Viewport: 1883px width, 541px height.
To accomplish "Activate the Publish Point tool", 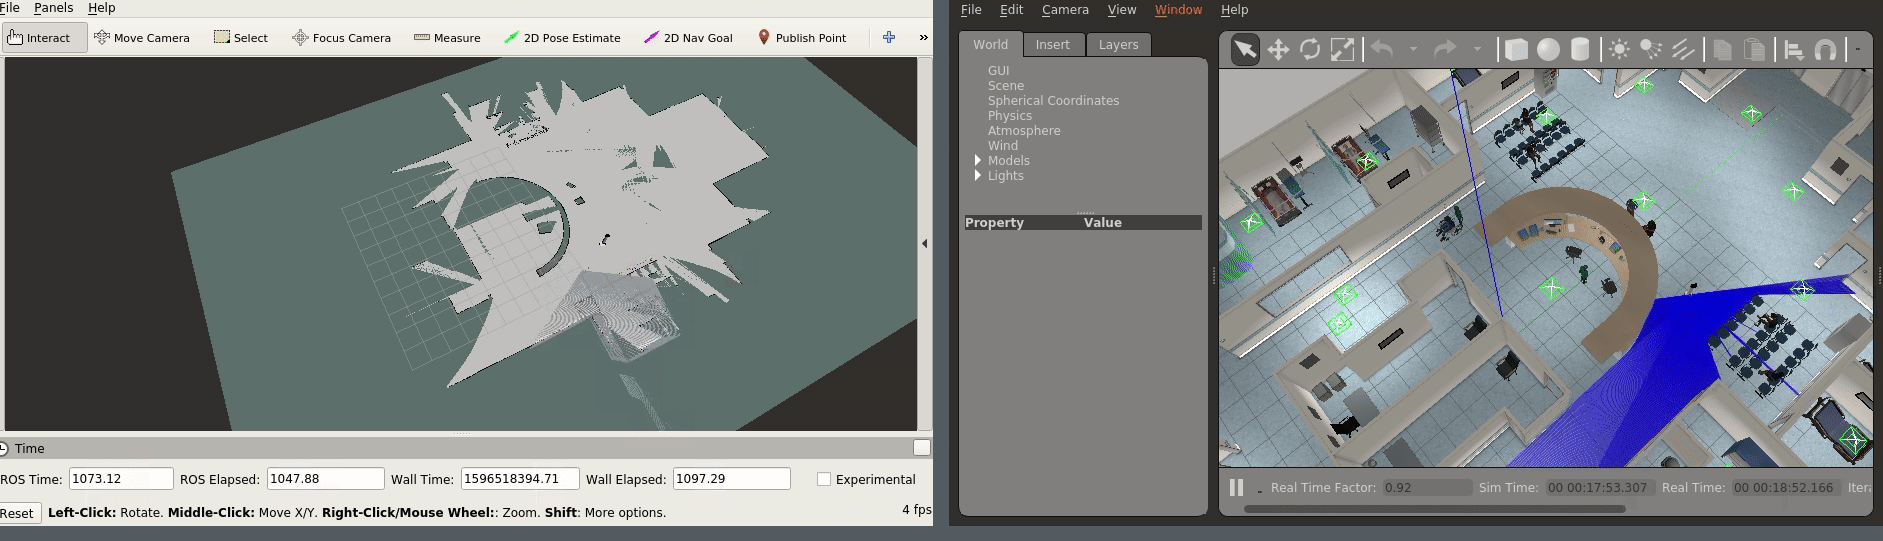I will pos(801,38).
